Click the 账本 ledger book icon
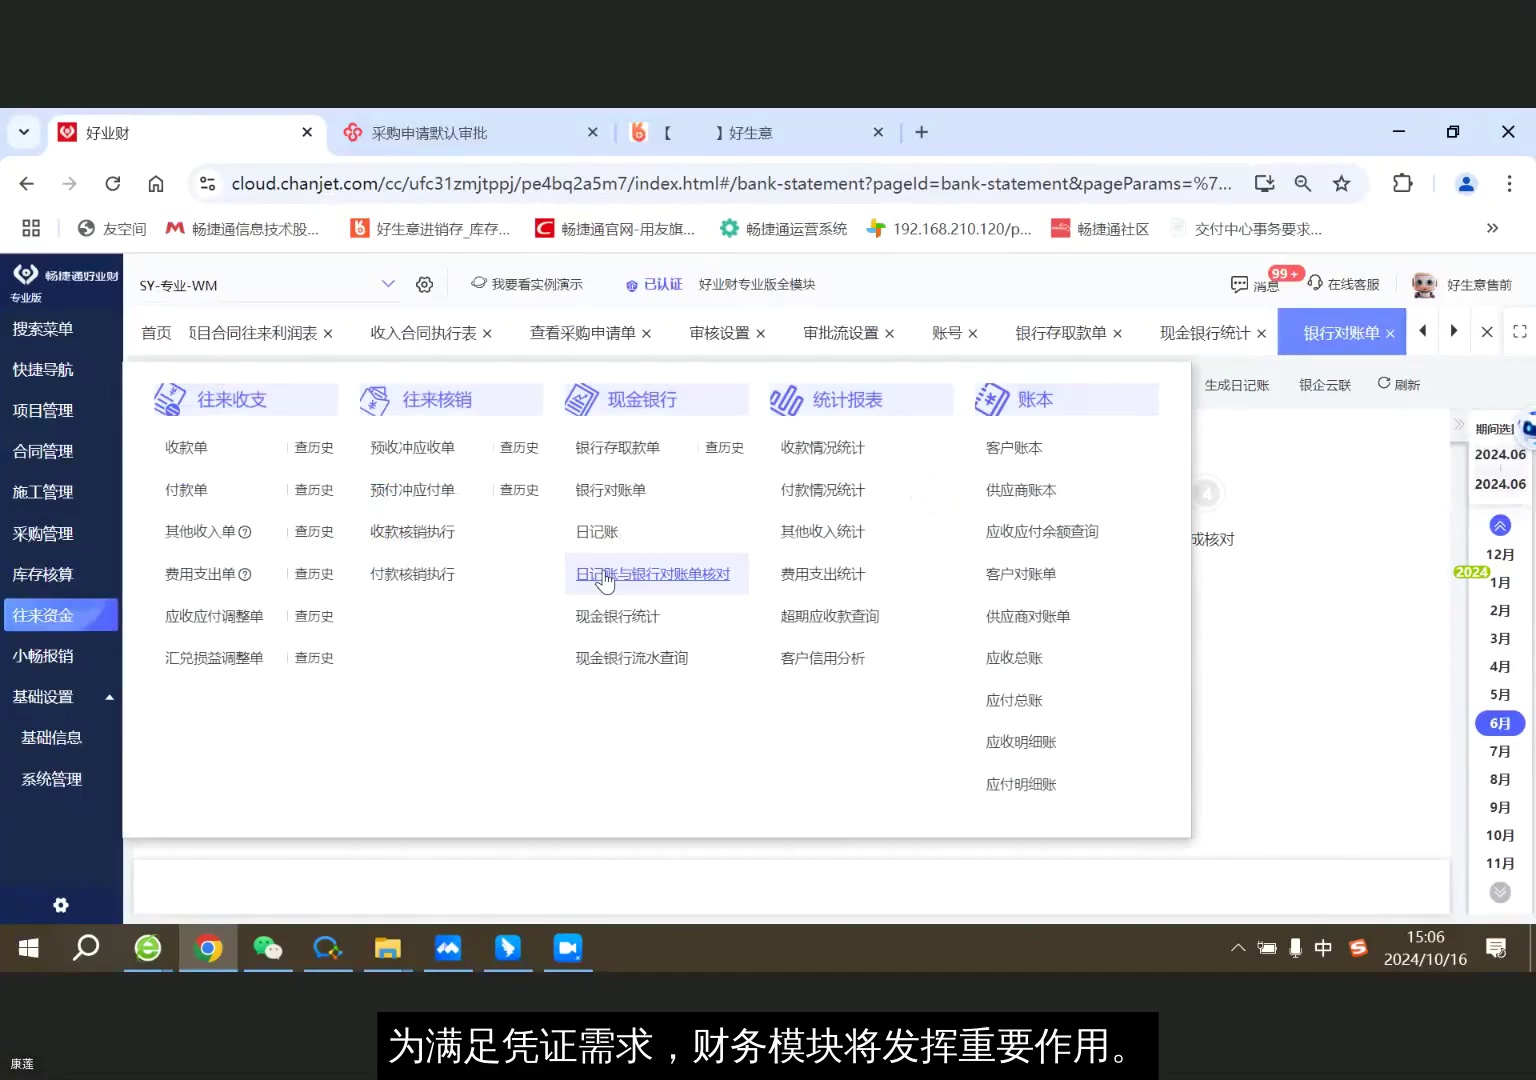Image resolution: width=1536 pixels, height=1080 pixels. [x=991, y=398]
